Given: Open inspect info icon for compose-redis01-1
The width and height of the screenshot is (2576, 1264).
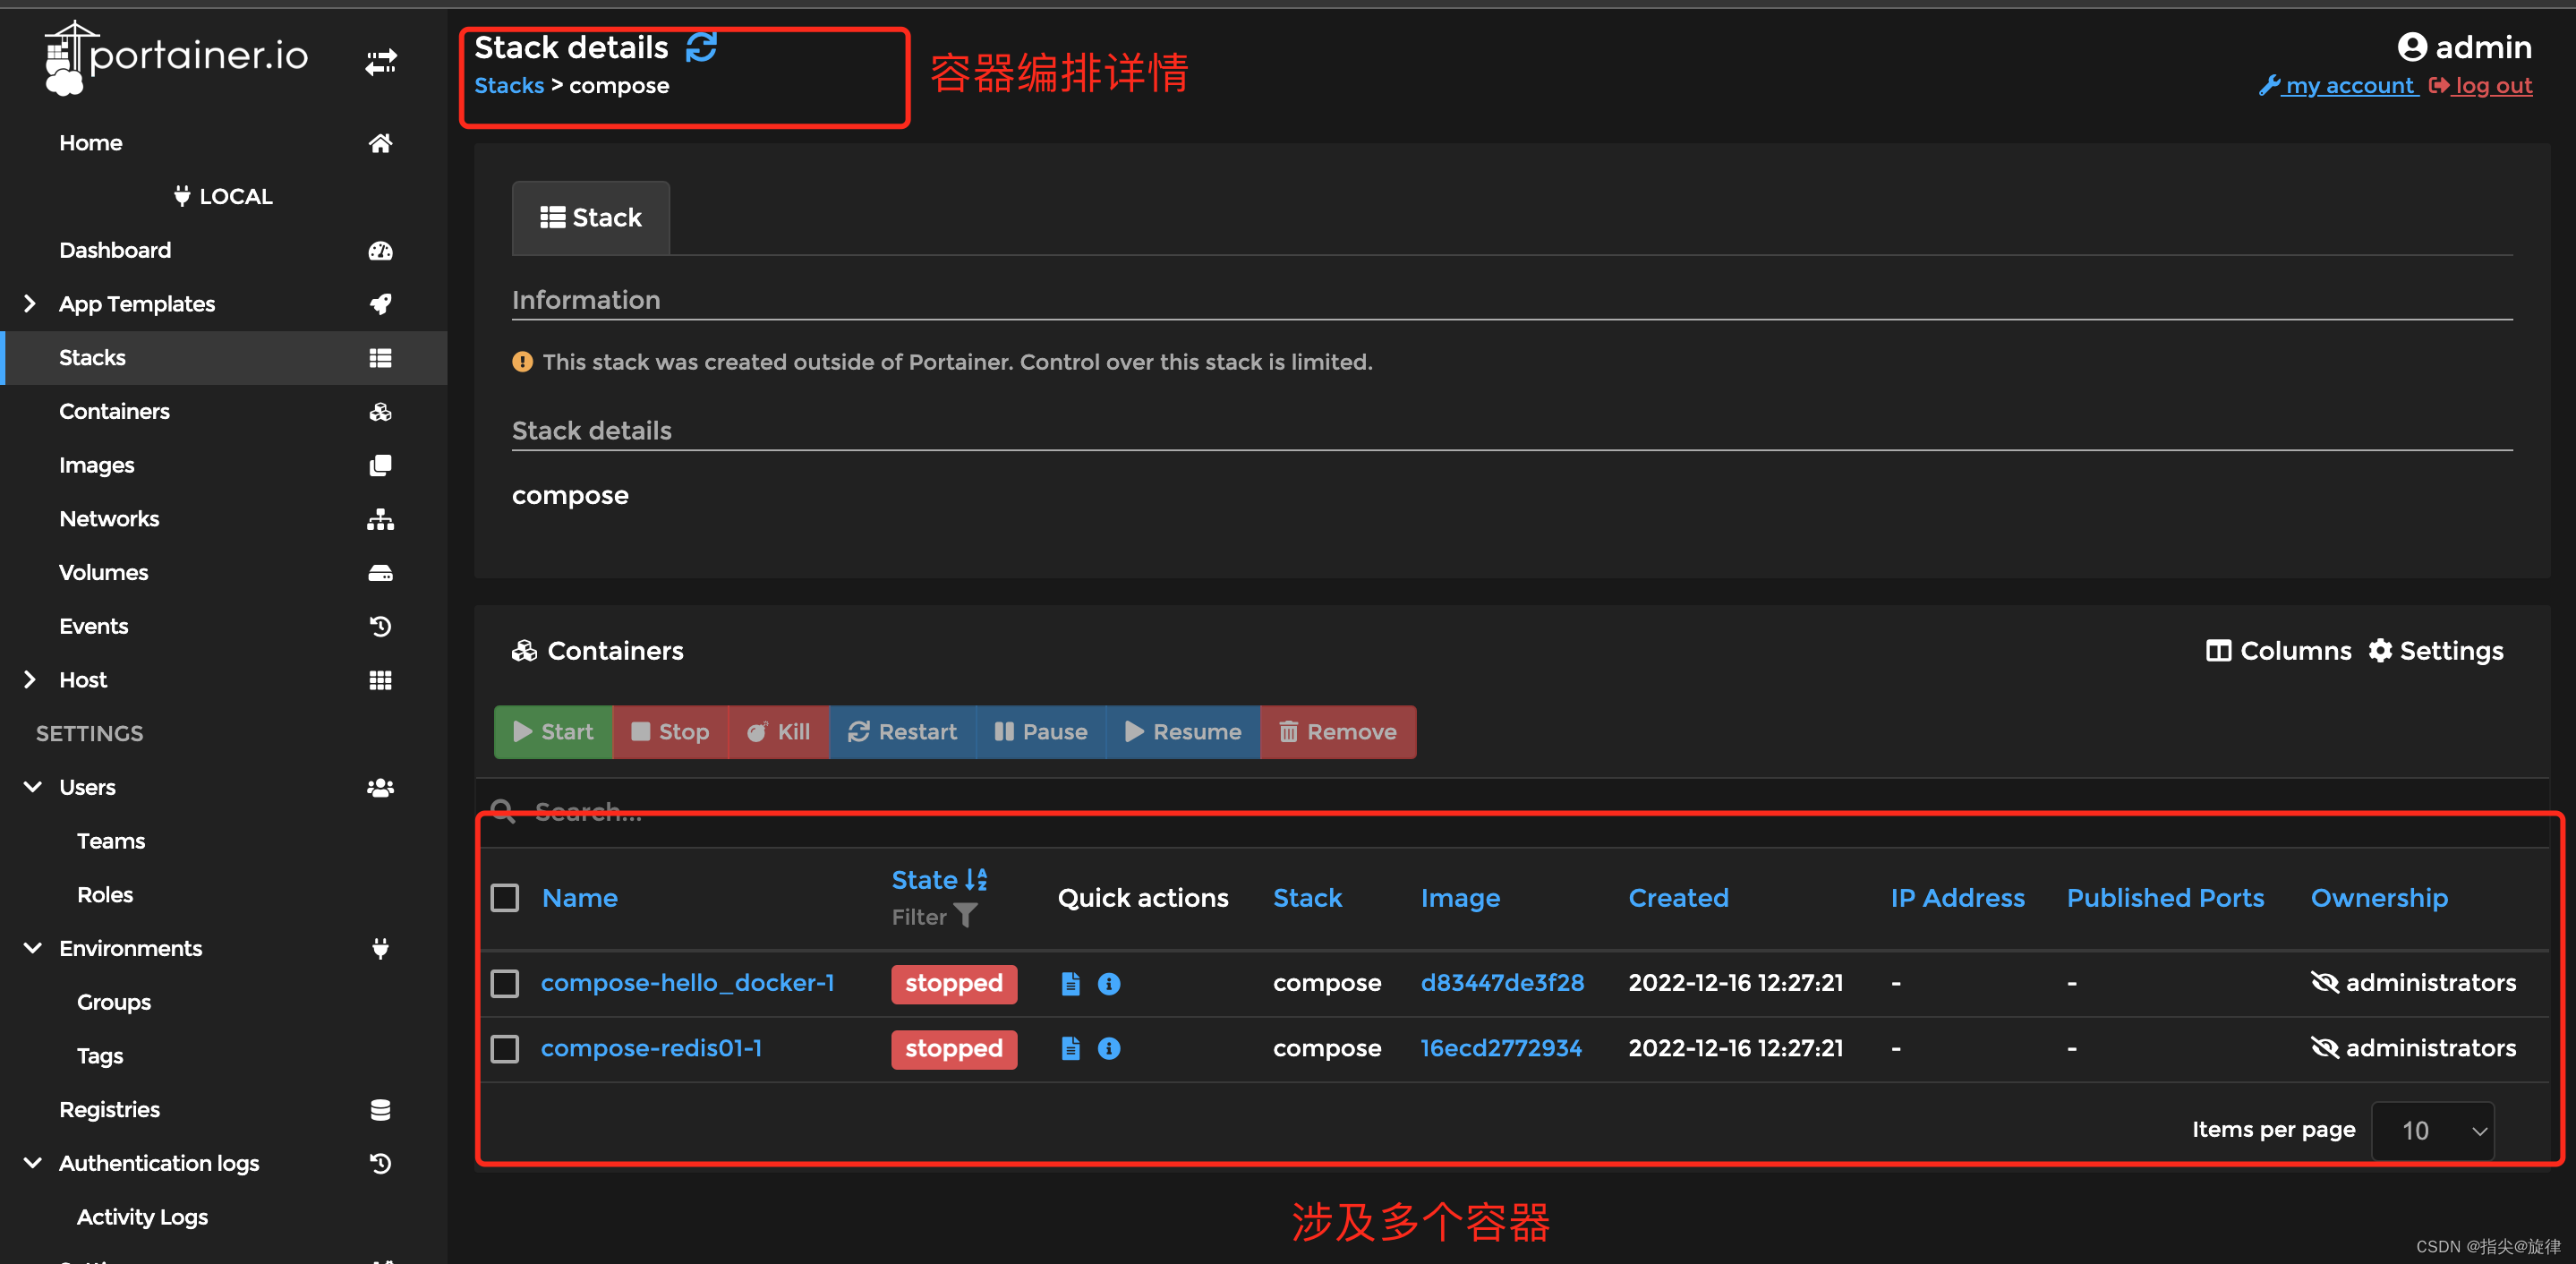Looking at the screenshot, I should [1108, 1048].
